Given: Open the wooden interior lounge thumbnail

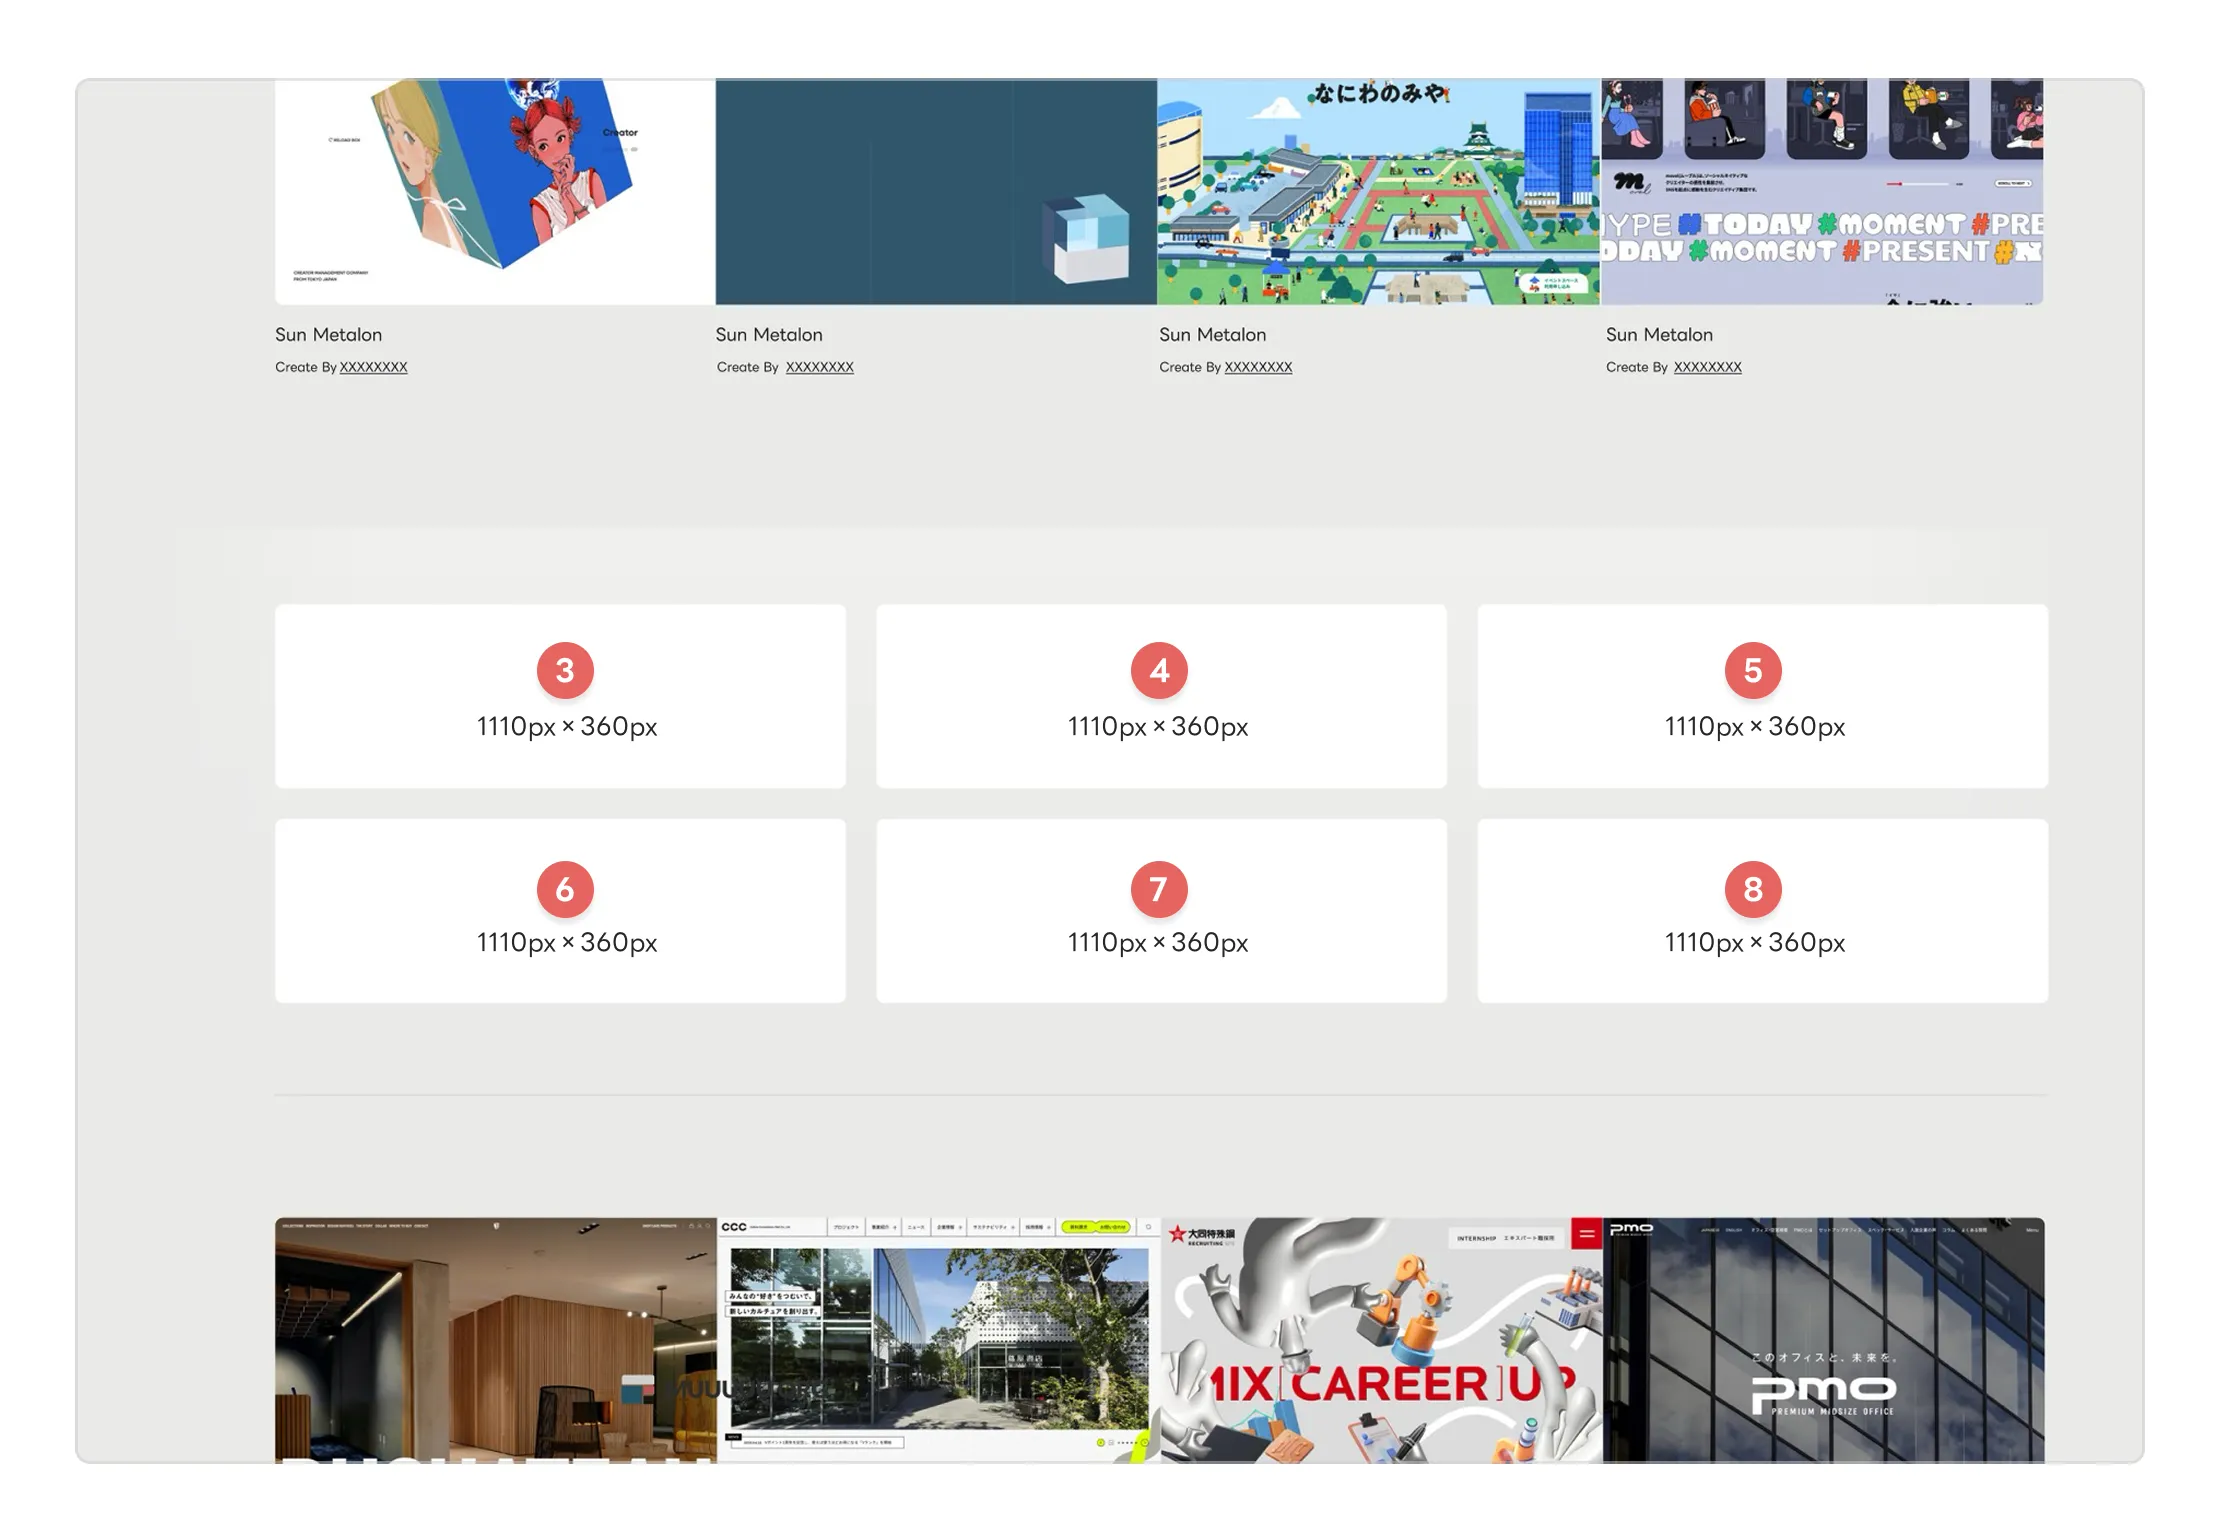Looking at the screenshot, I should [495, 1340].
